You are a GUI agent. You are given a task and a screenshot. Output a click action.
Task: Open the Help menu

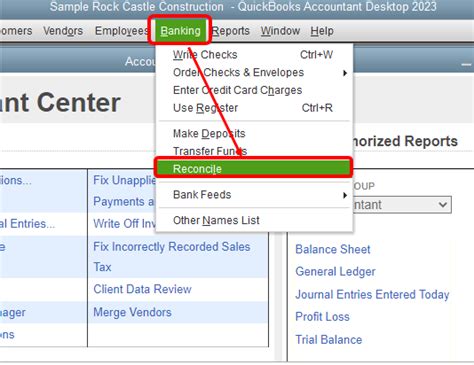322,31
